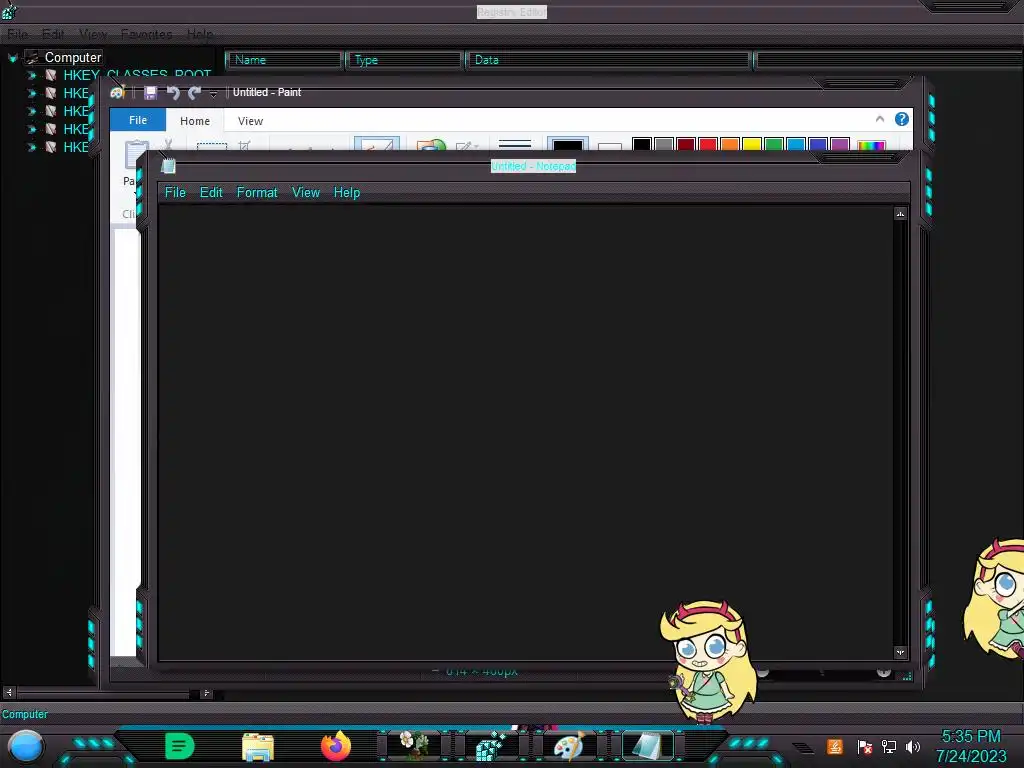Click Notepad's scroll down arrow
1024x768 pixels.
click(901, 652)
